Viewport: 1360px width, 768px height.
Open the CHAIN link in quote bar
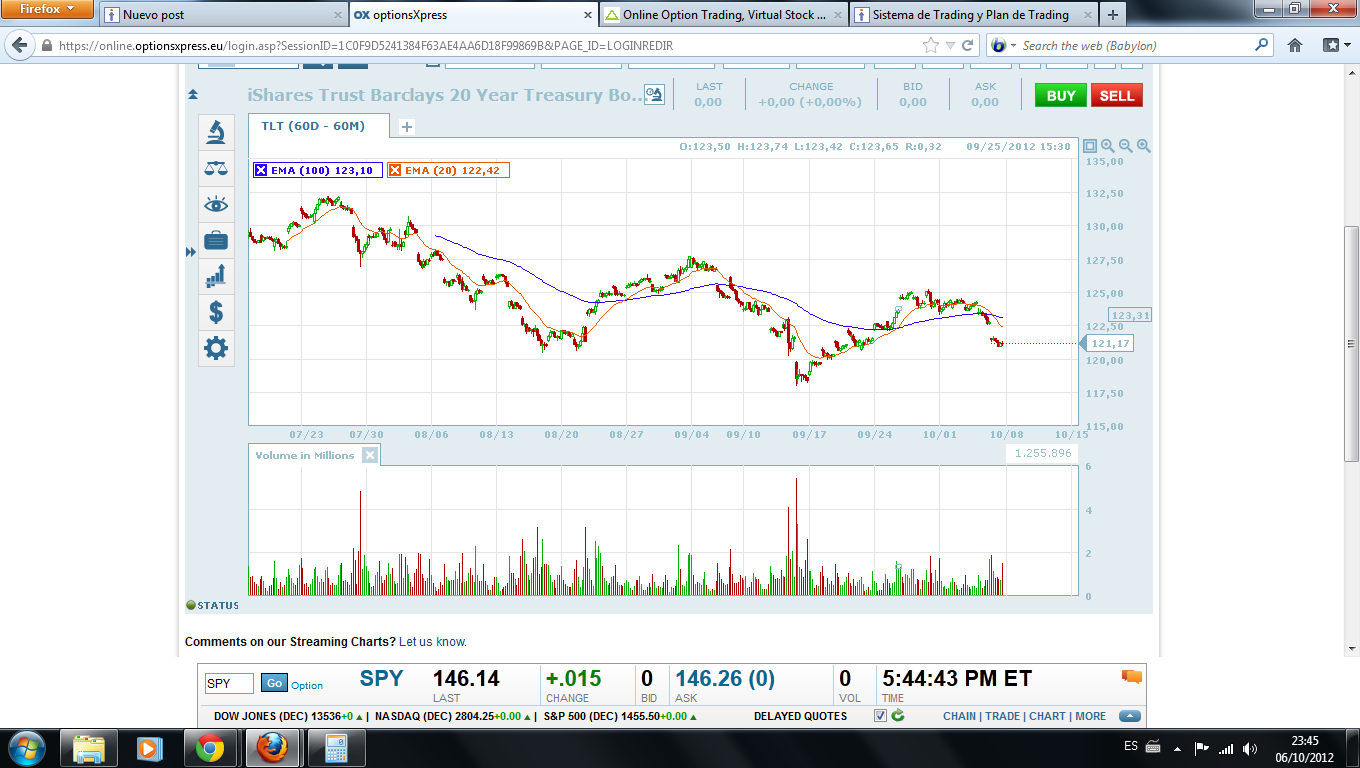(959, 716)
